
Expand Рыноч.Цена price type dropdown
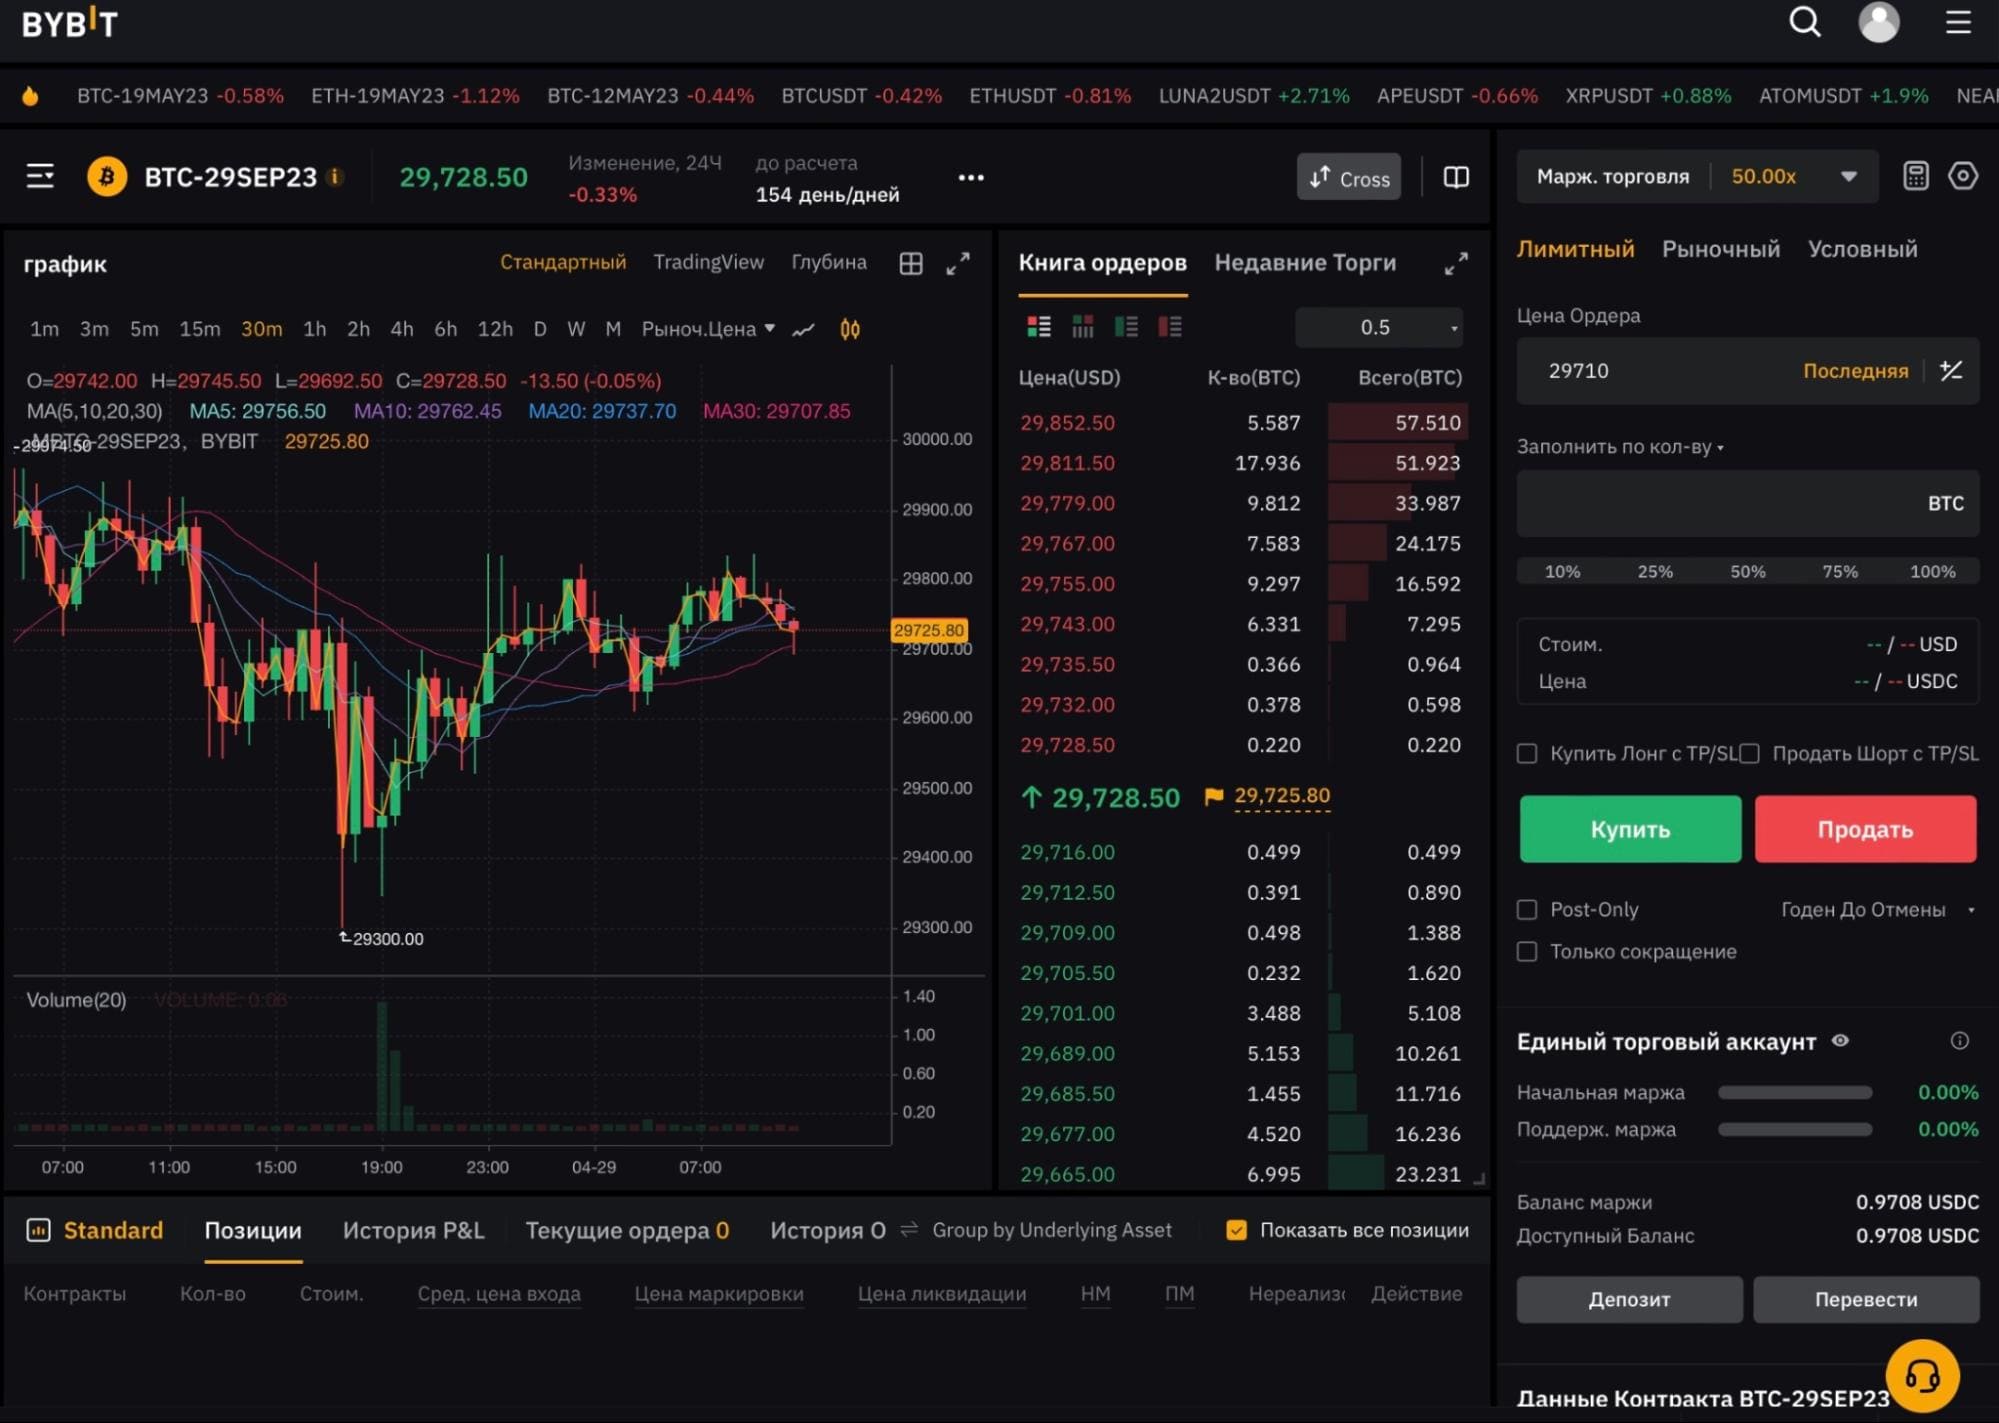(708, 329)
